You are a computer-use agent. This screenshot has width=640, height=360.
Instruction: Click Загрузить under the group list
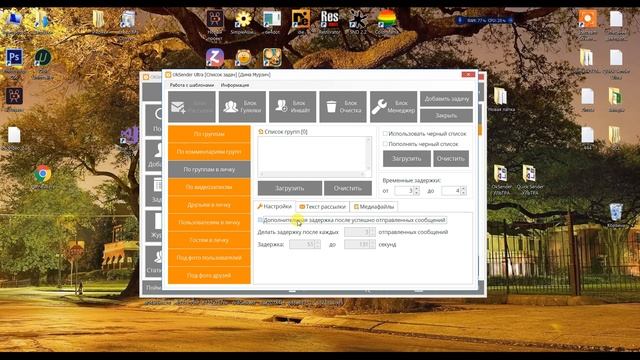coord(289,189)
